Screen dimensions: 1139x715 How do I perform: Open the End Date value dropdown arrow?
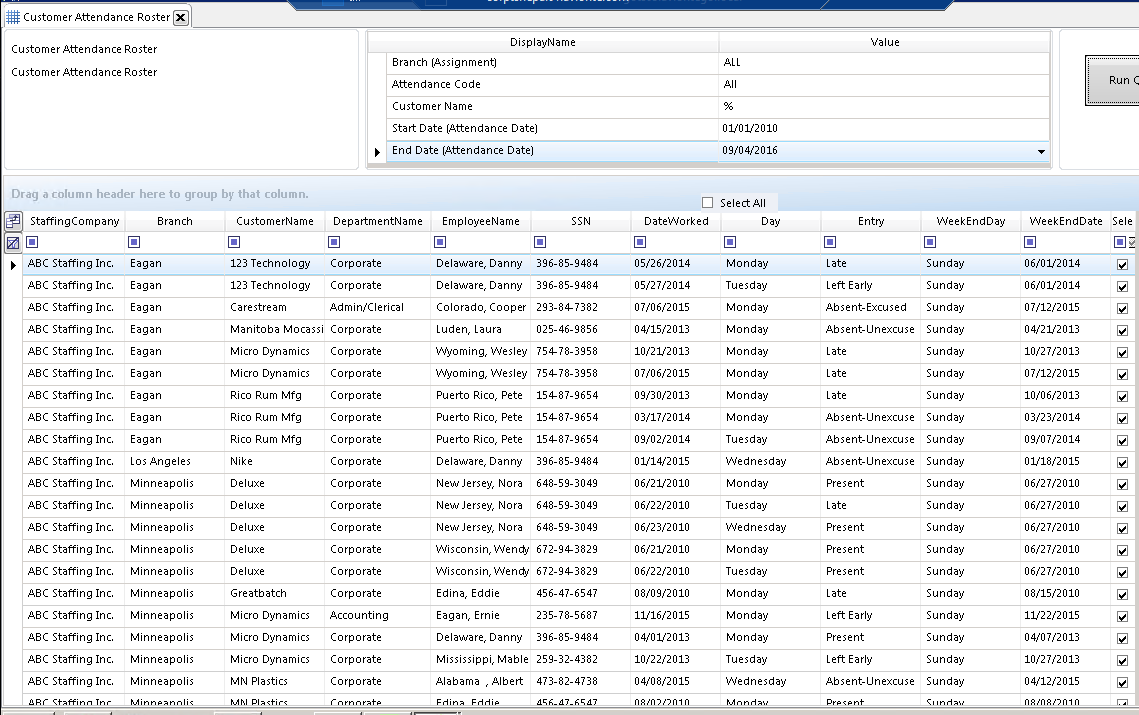(1041, 151)
